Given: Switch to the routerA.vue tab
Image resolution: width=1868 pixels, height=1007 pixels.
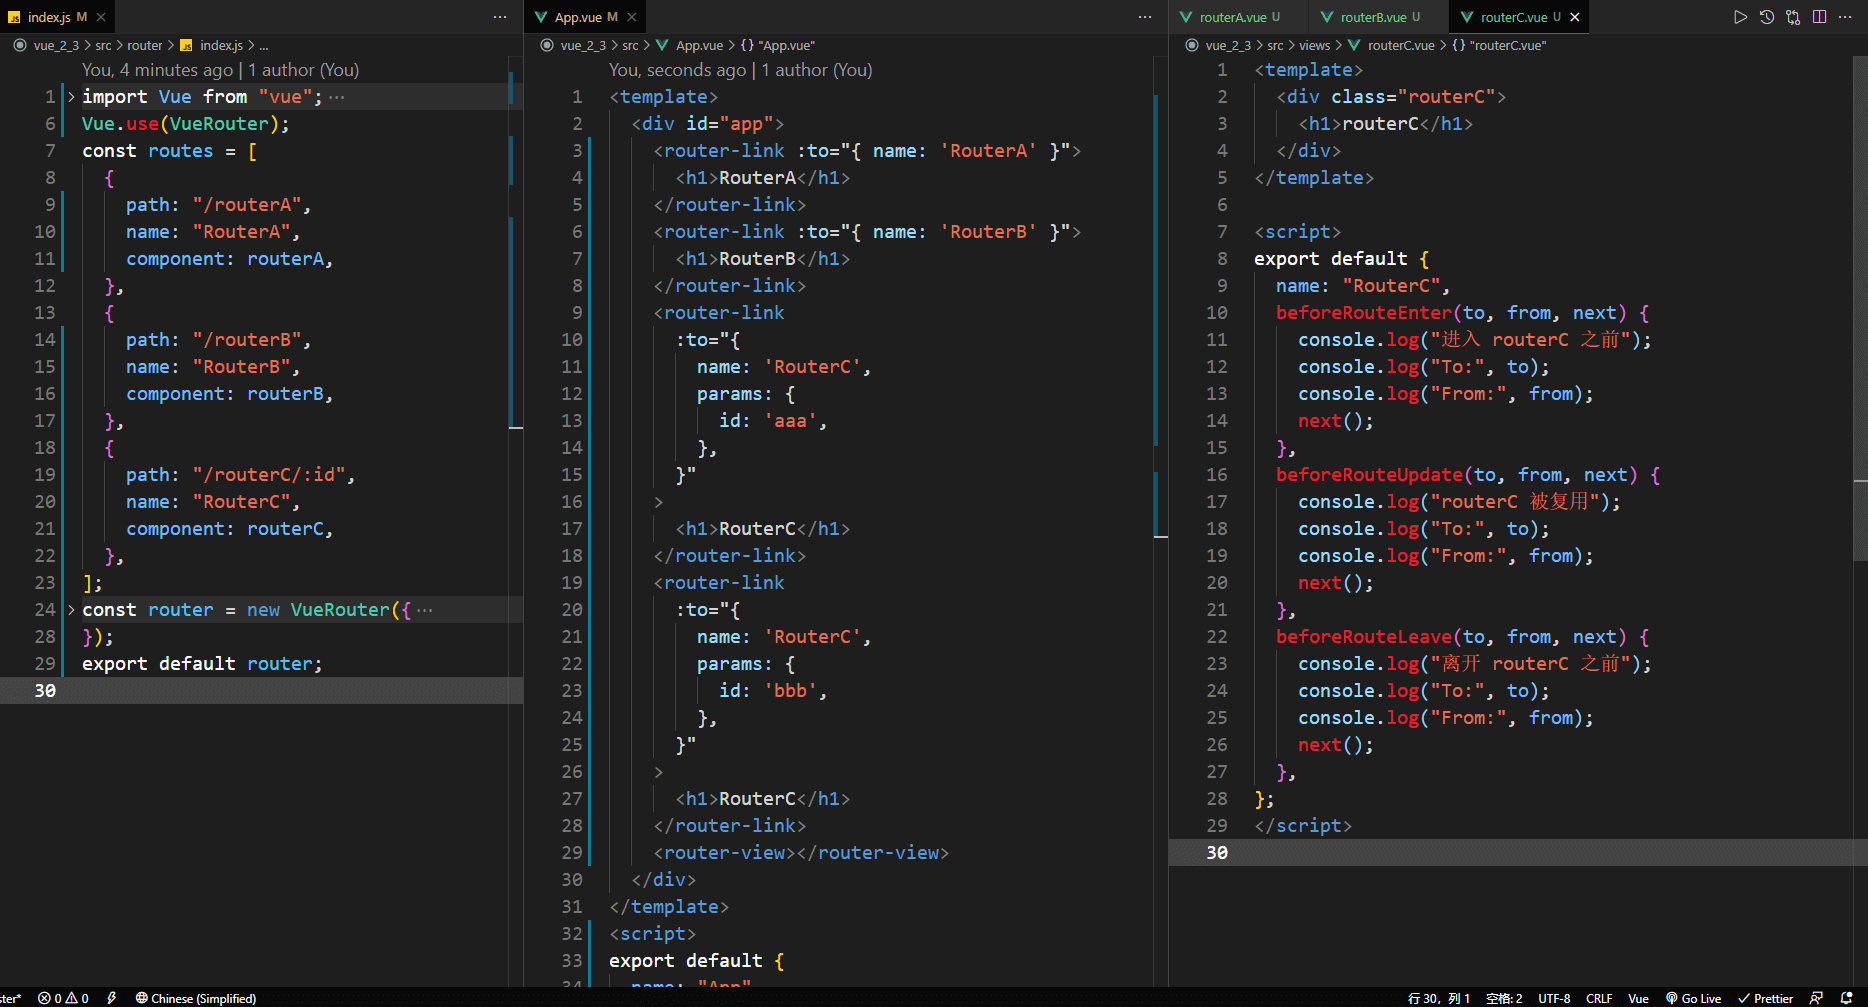Looking at the screenshot, I should point(1233,17).
